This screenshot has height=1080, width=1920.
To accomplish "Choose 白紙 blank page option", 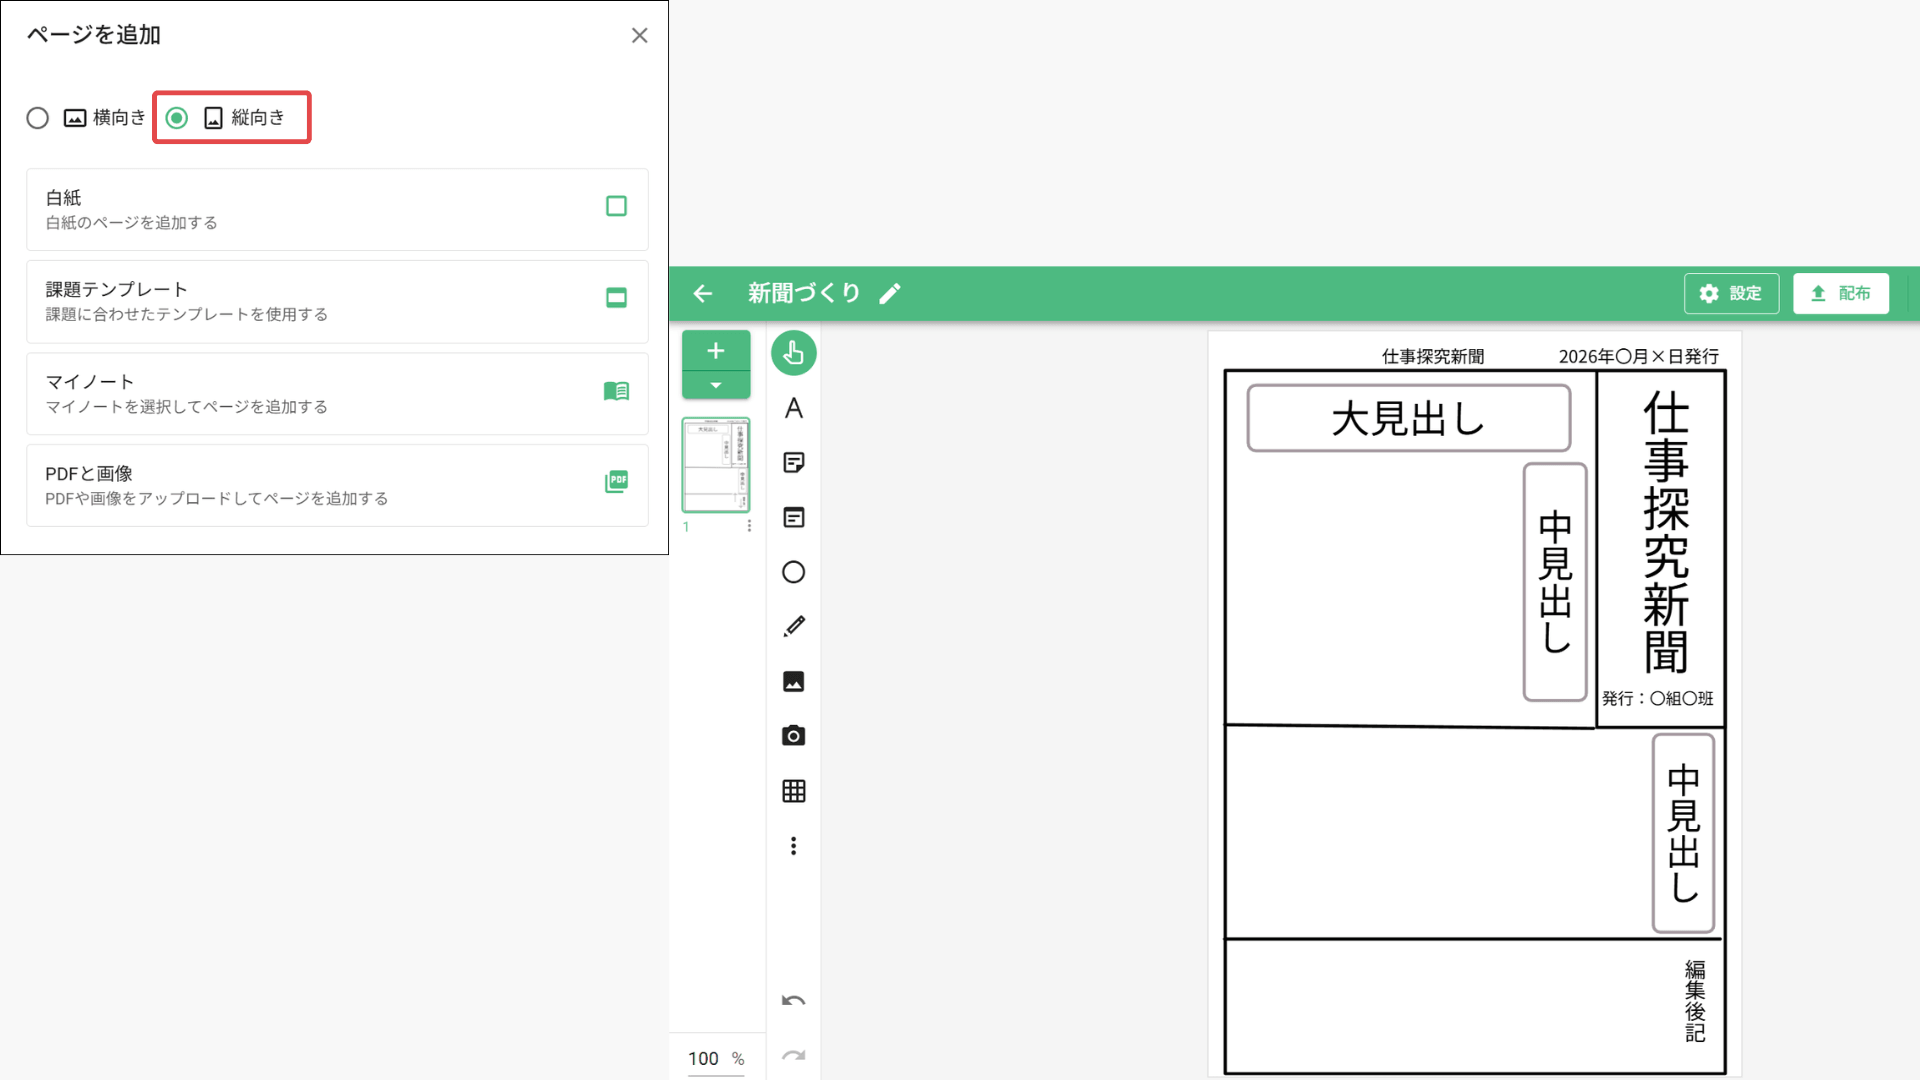I will coord(337,209).
